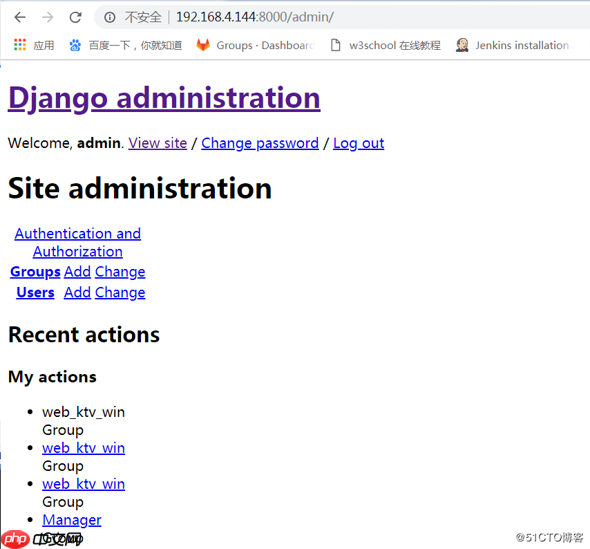
Task: Open the Baidu bookmark
Action: tap(125, 46)
